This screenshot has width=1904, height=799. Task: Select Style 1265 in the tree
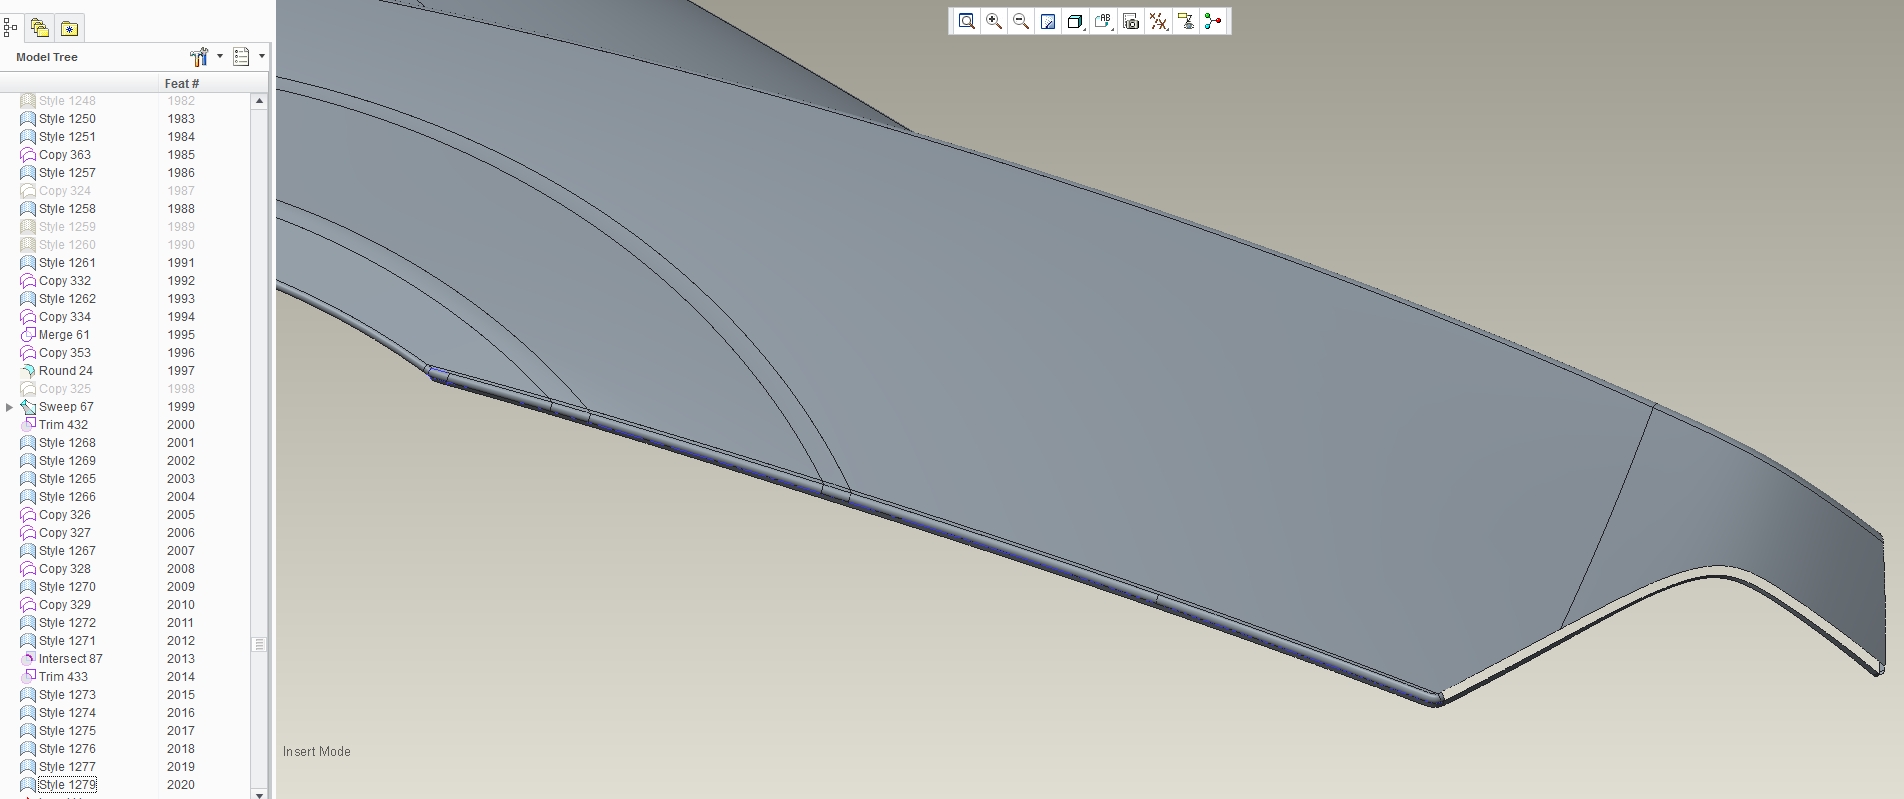tap(67, 479)
